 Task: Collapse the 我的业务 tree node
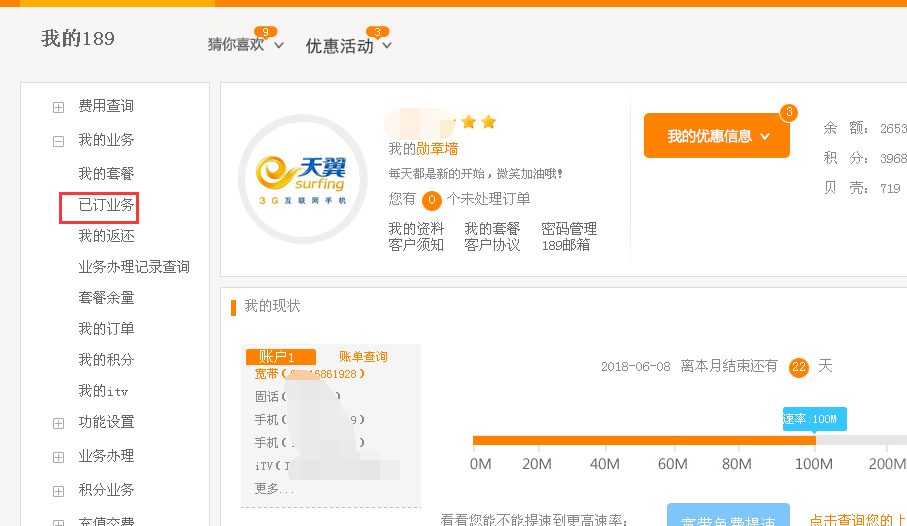pos(58,141)
